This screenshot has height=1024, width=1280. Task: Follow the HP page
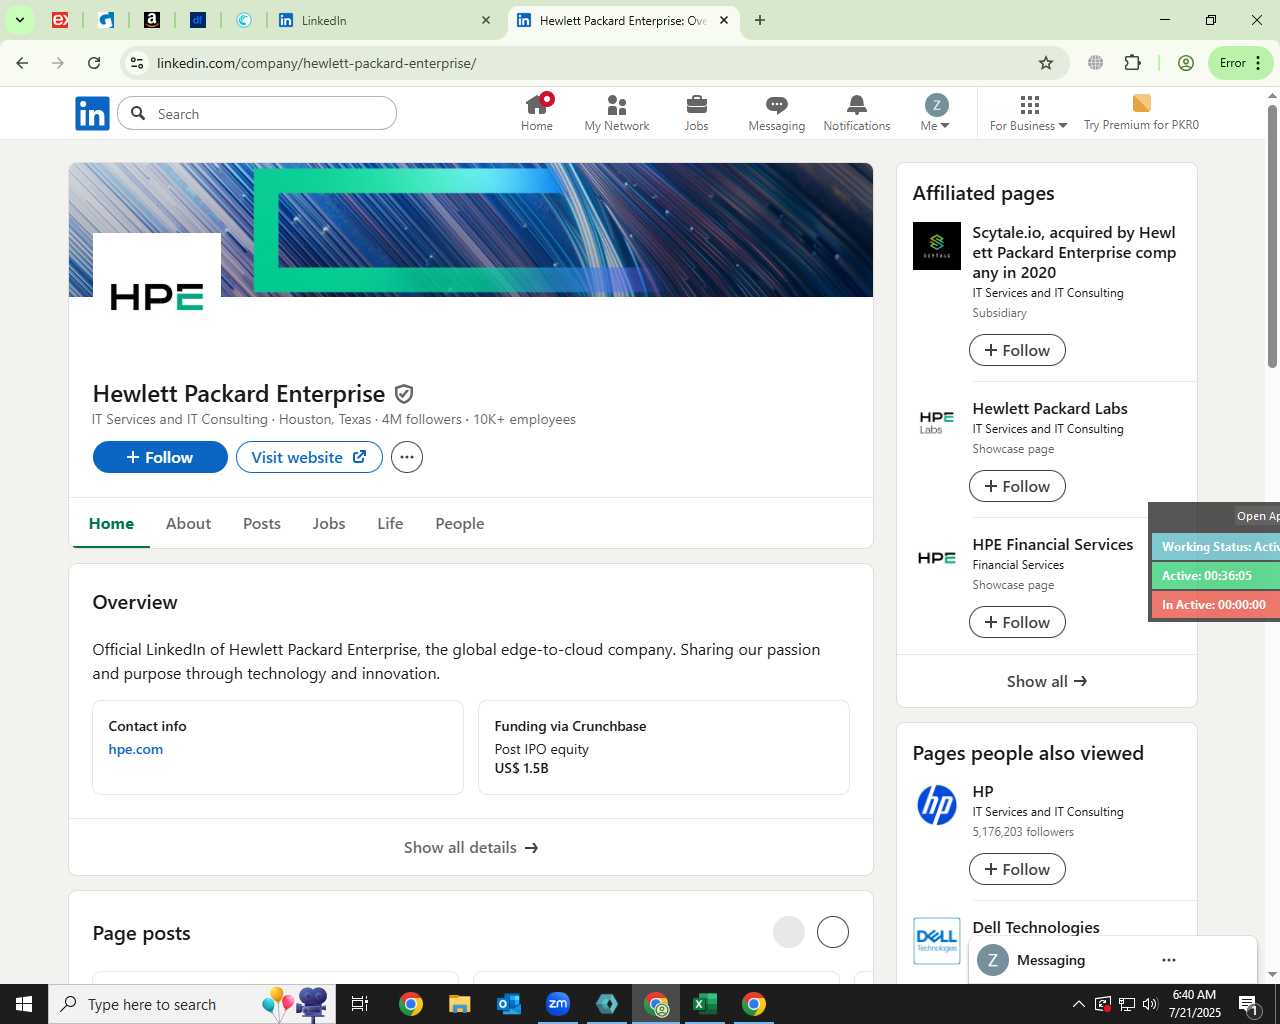[x=1017, y=869]
